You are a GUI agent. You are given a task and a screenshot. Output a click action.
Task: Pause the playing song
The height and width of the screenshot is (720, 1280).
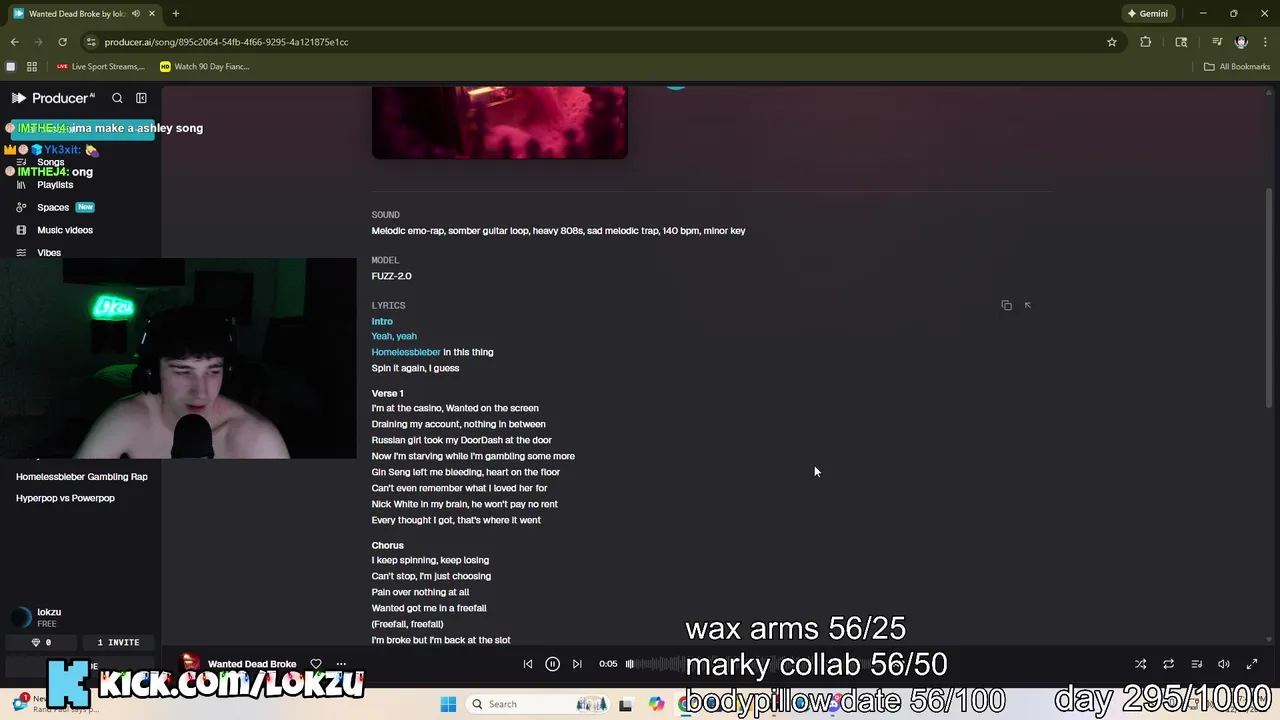[552, 664]
